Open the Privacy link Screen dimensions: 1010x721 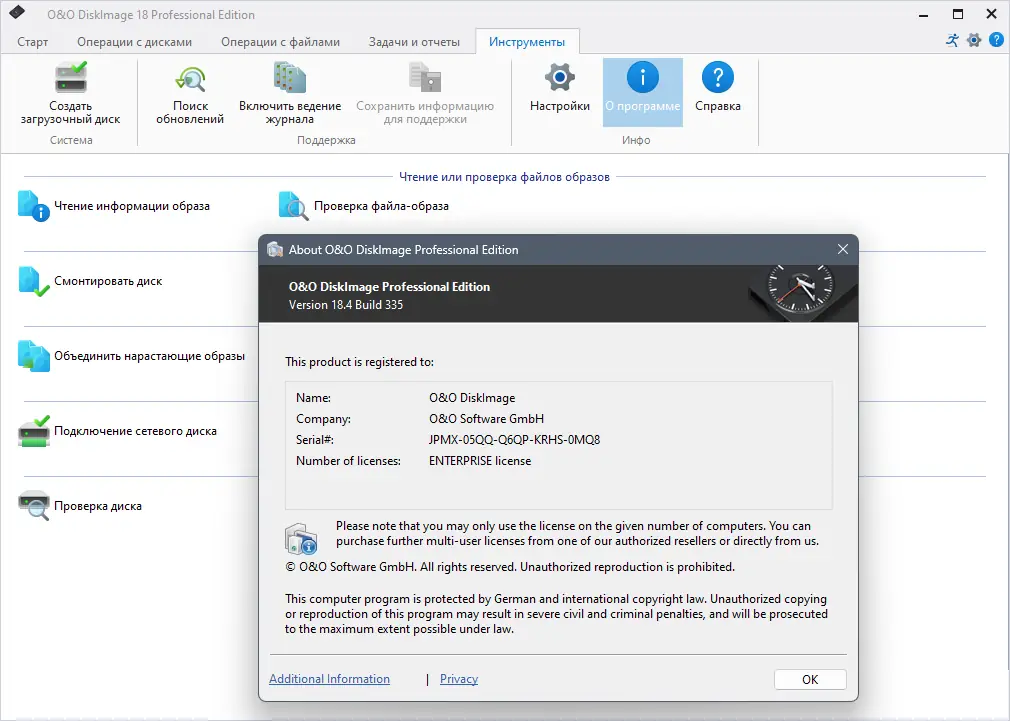pyautogui.click(x=459, y=679)
